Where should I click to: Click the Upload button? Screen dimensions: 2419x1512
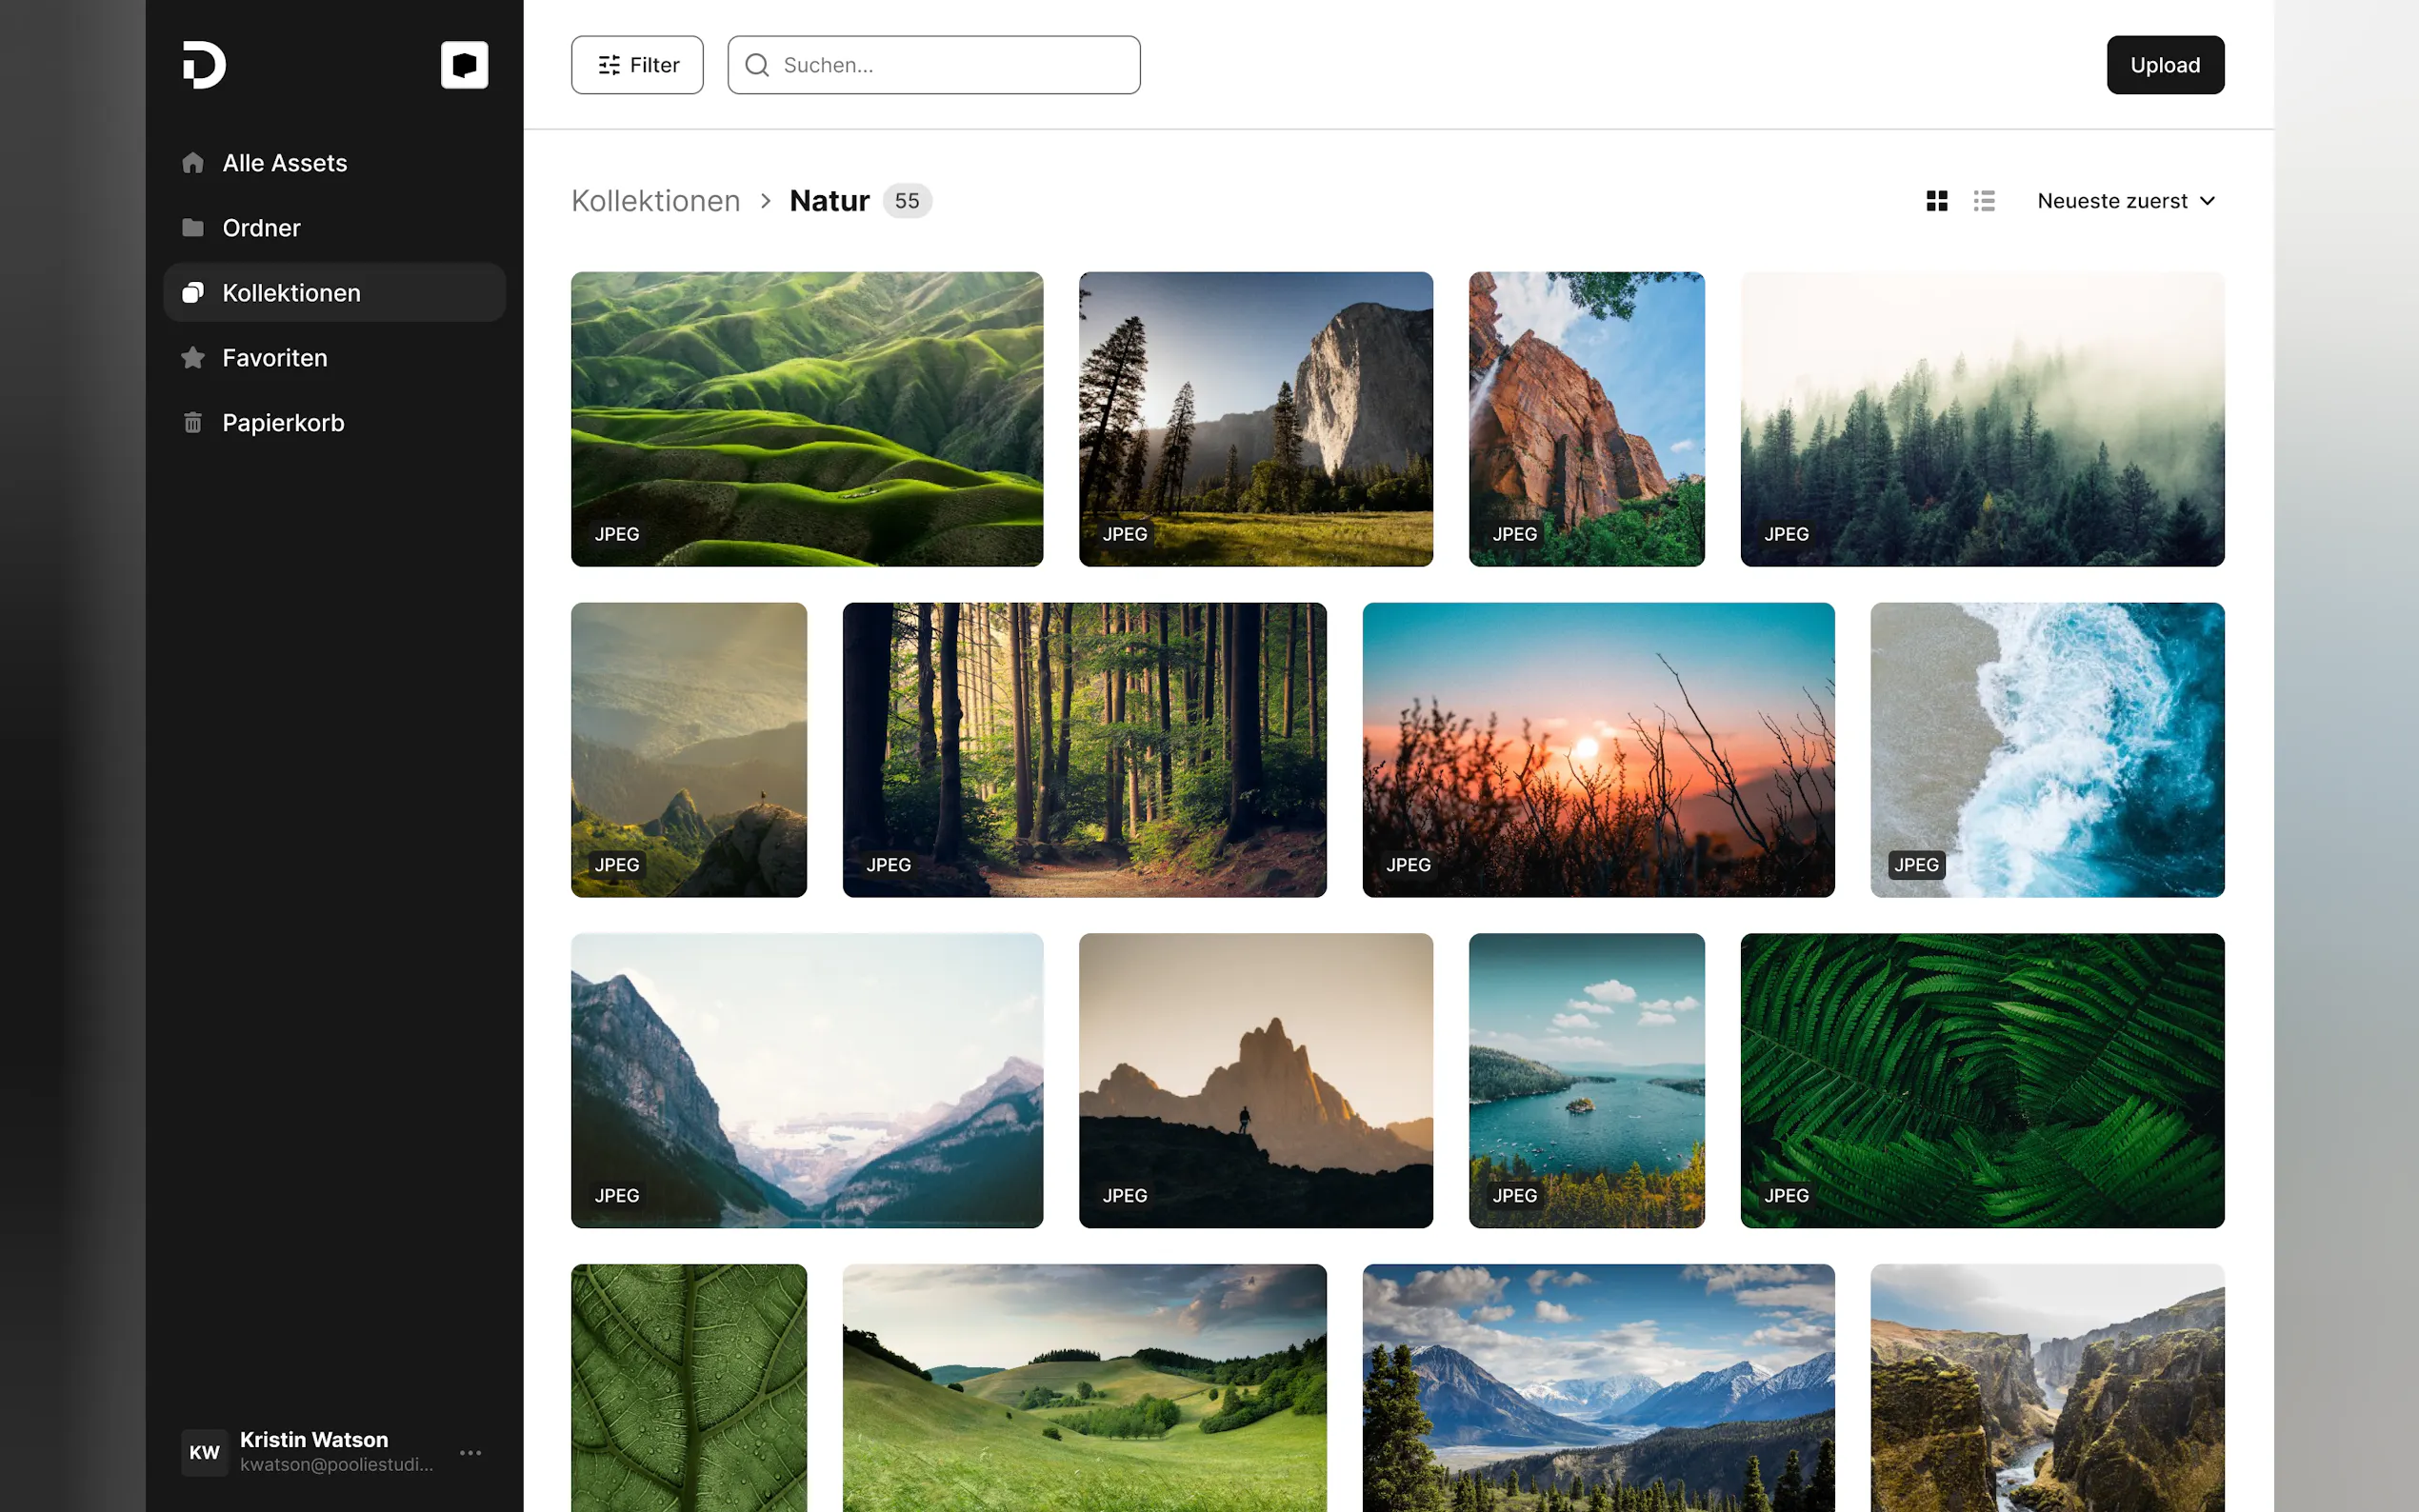pos(2165,65)
